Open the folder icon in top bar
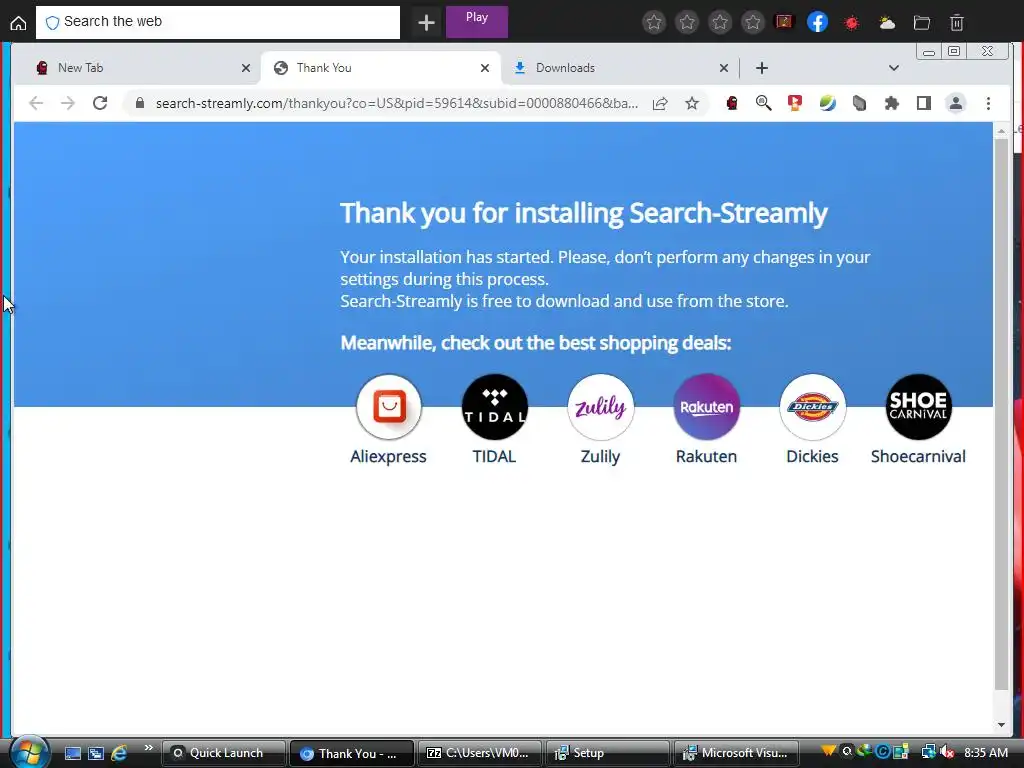 [921, 24]
